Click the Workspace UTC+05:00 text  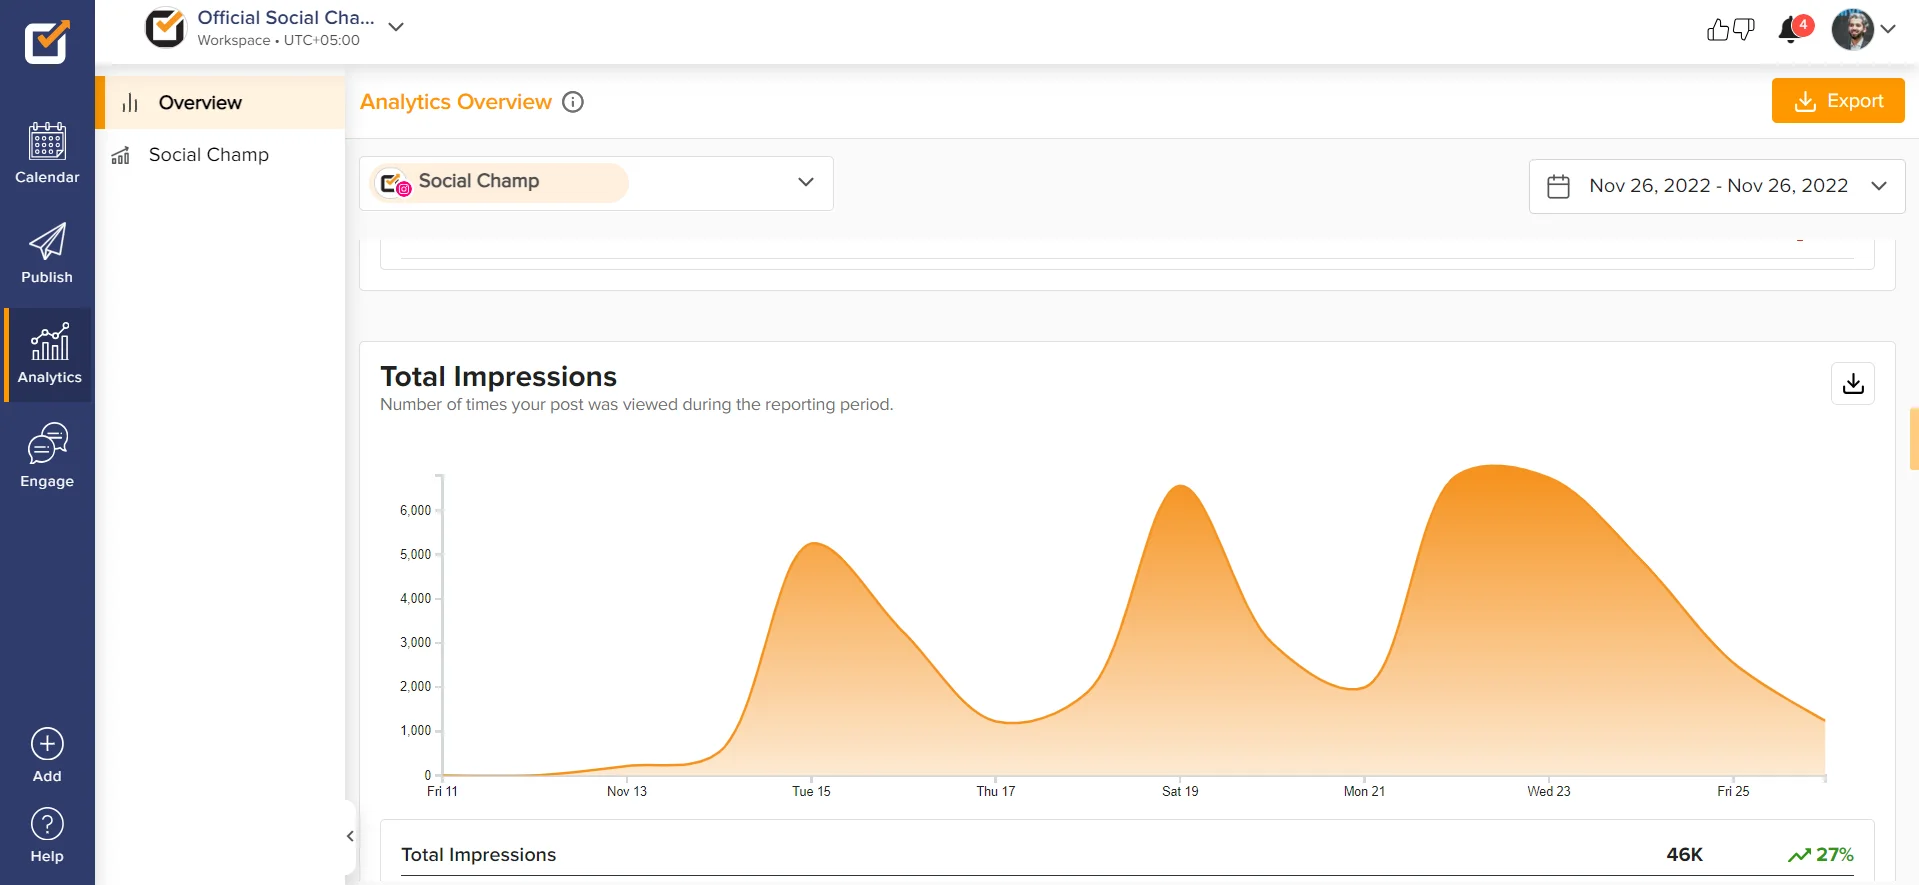click(278, 40)
